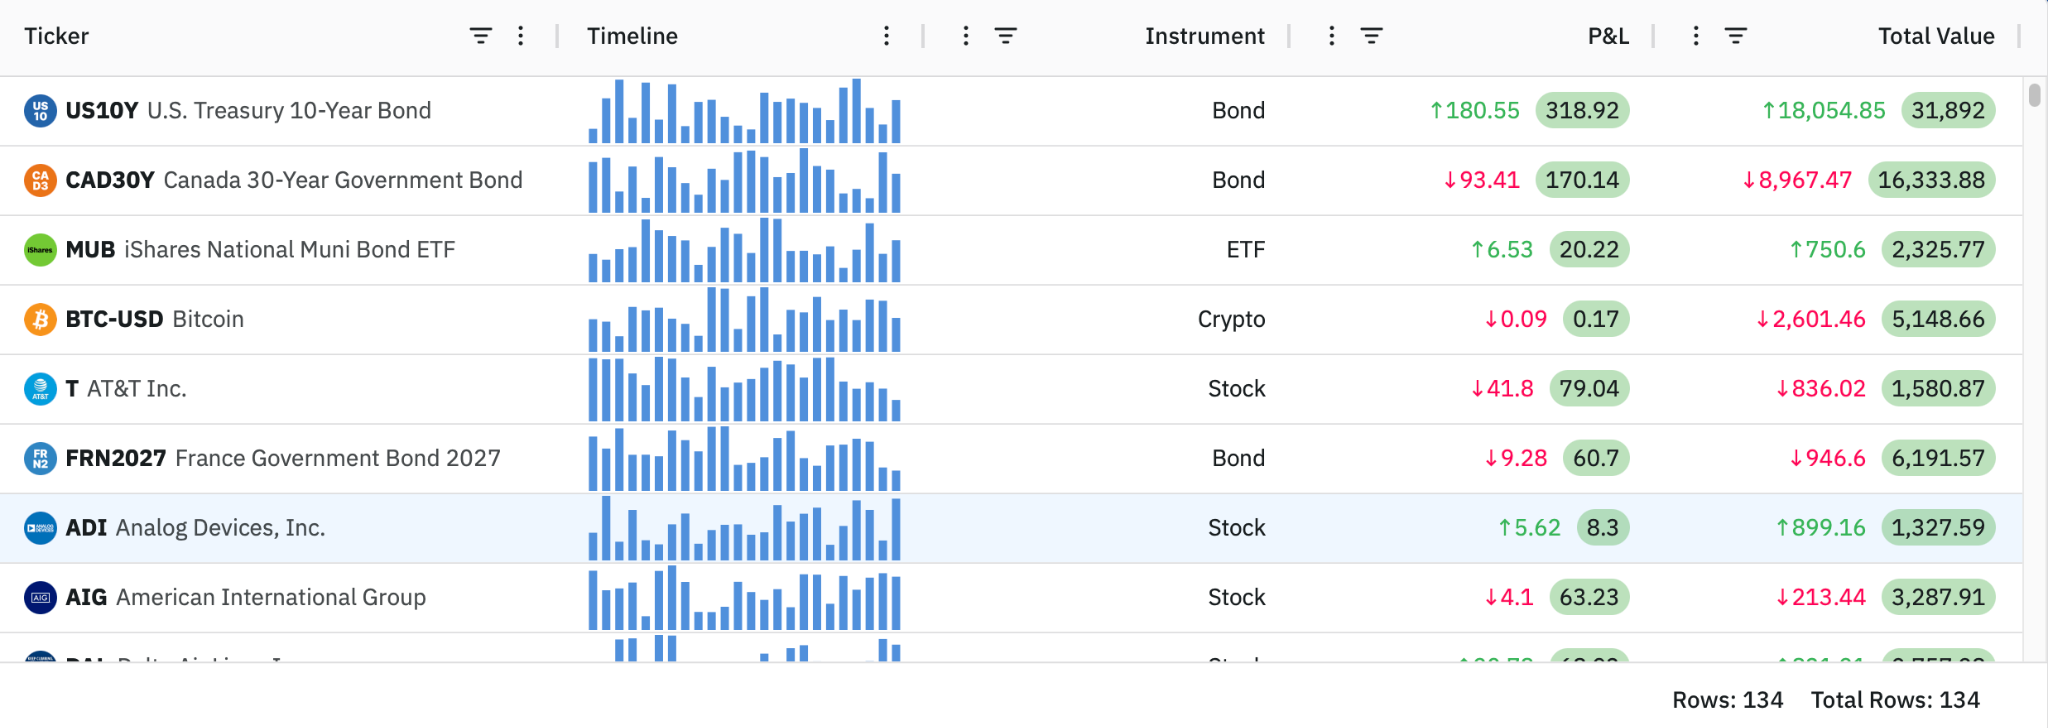Sort by the P&L column header
Screen dimensions: 2048x728
click(x=1608, y=36)
